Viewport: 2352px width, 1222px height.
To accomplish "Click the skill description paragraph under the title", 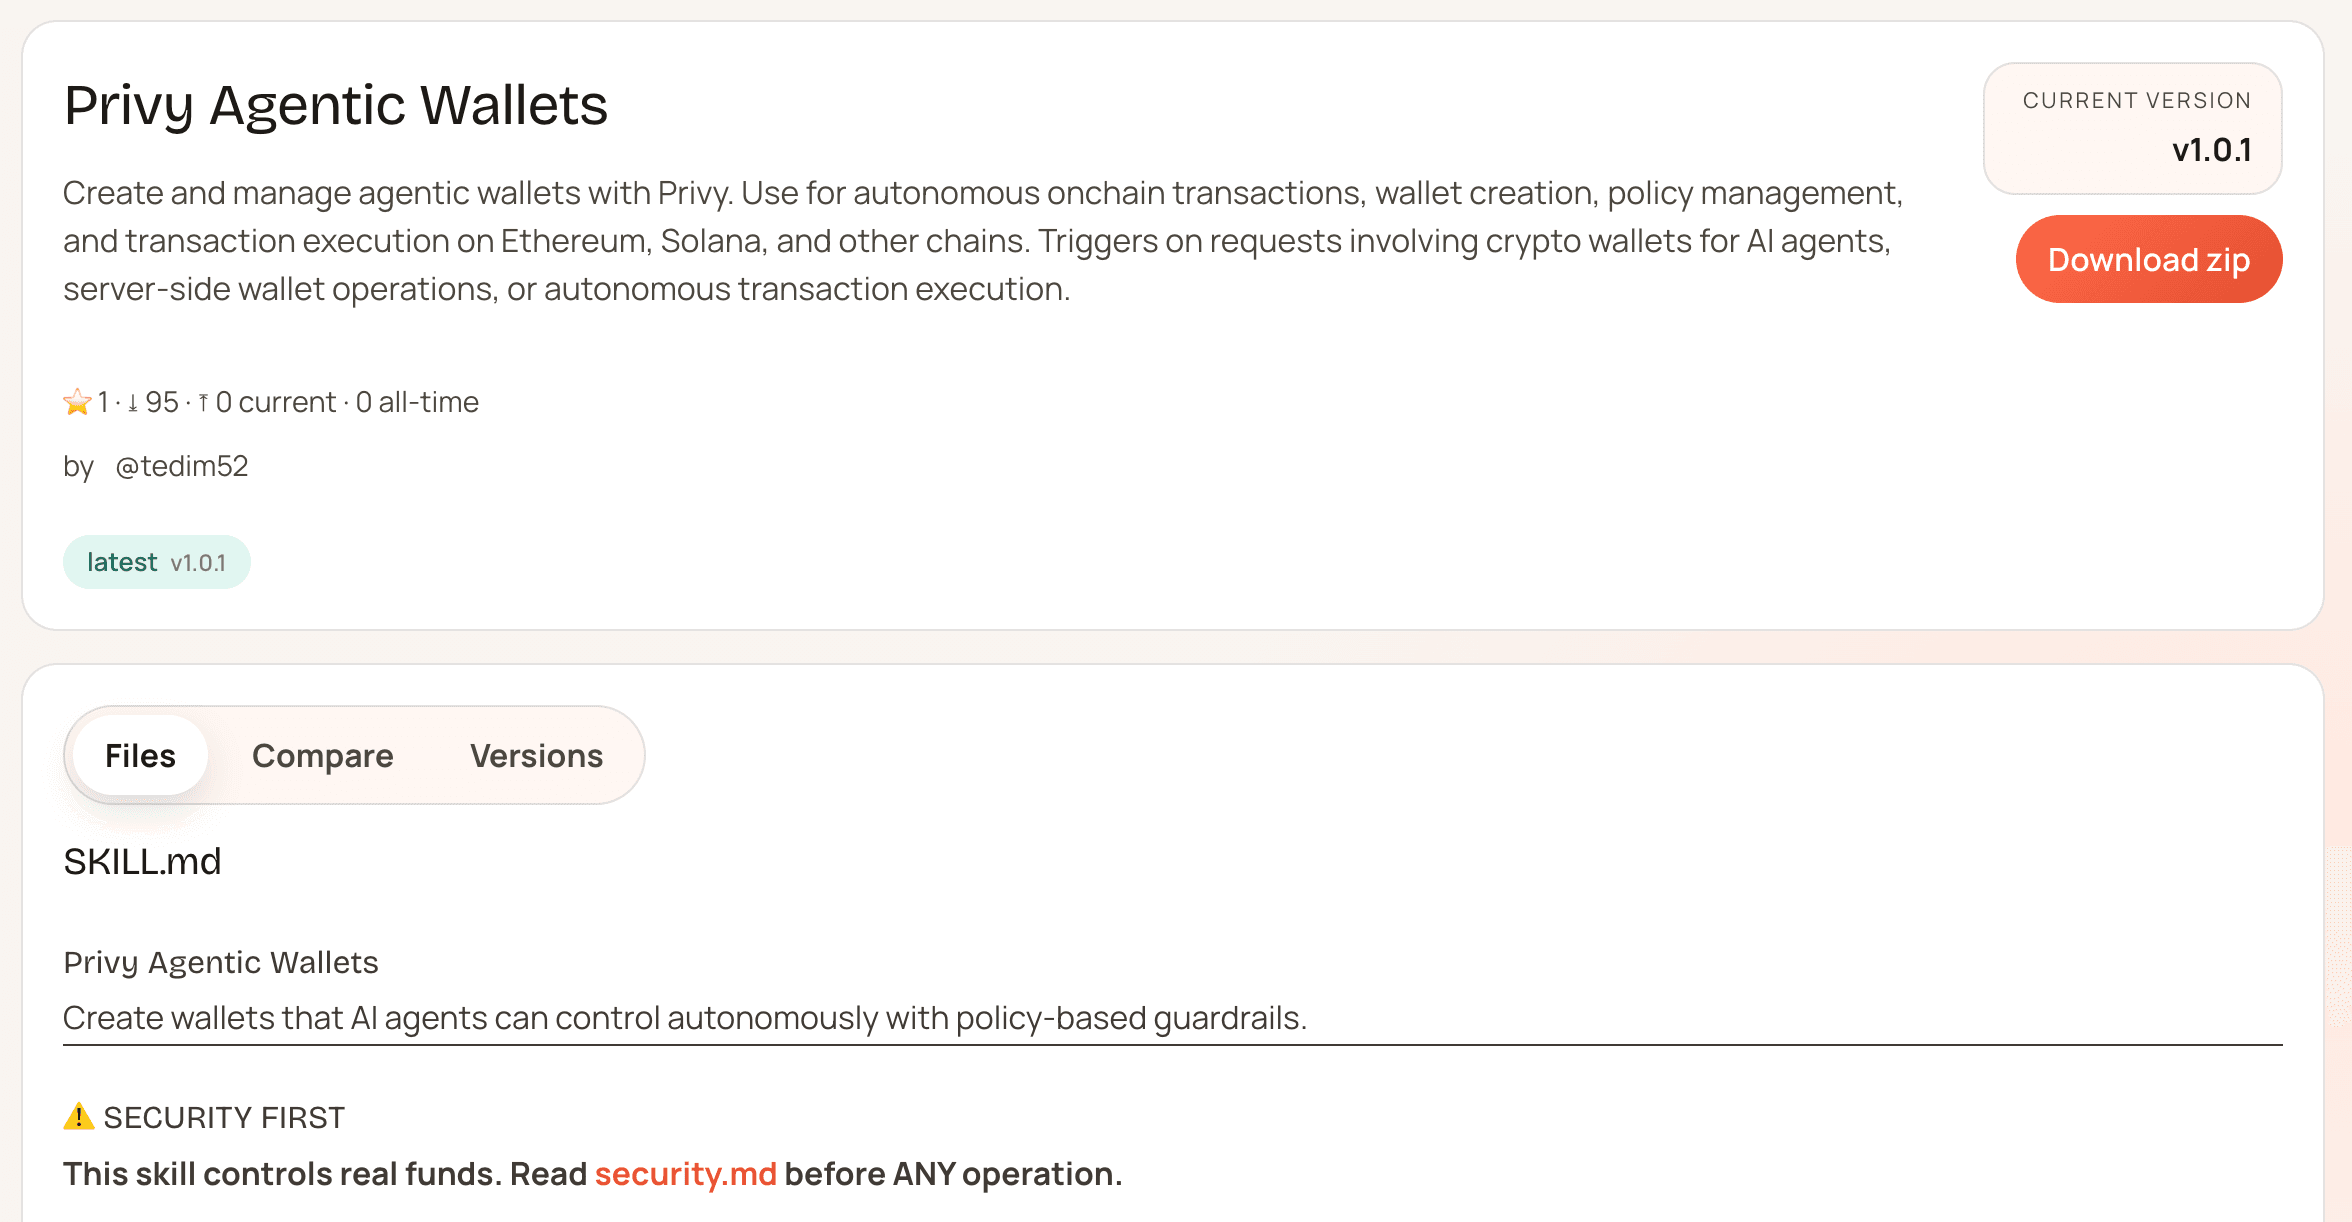I will coord(980,241).
